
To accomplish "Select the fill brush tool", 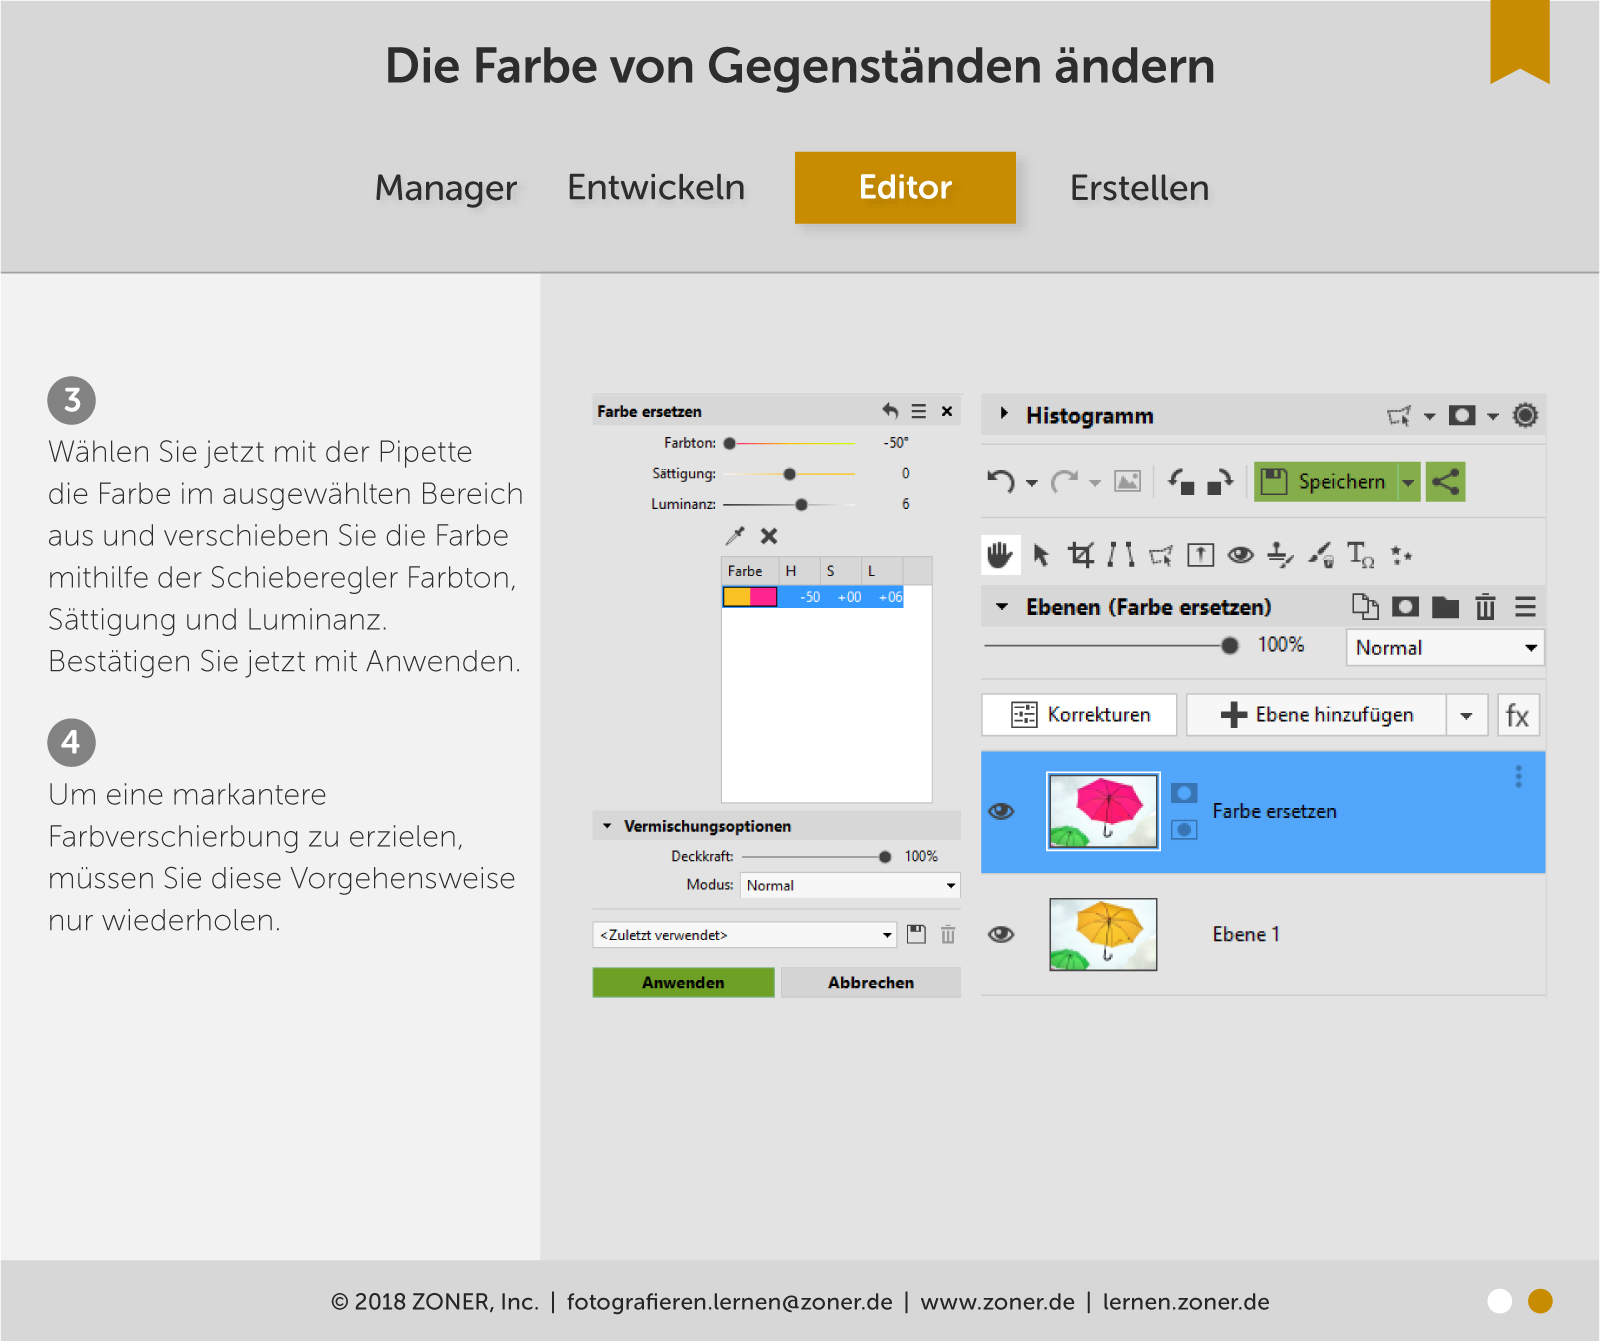I will coord(1321,554).
